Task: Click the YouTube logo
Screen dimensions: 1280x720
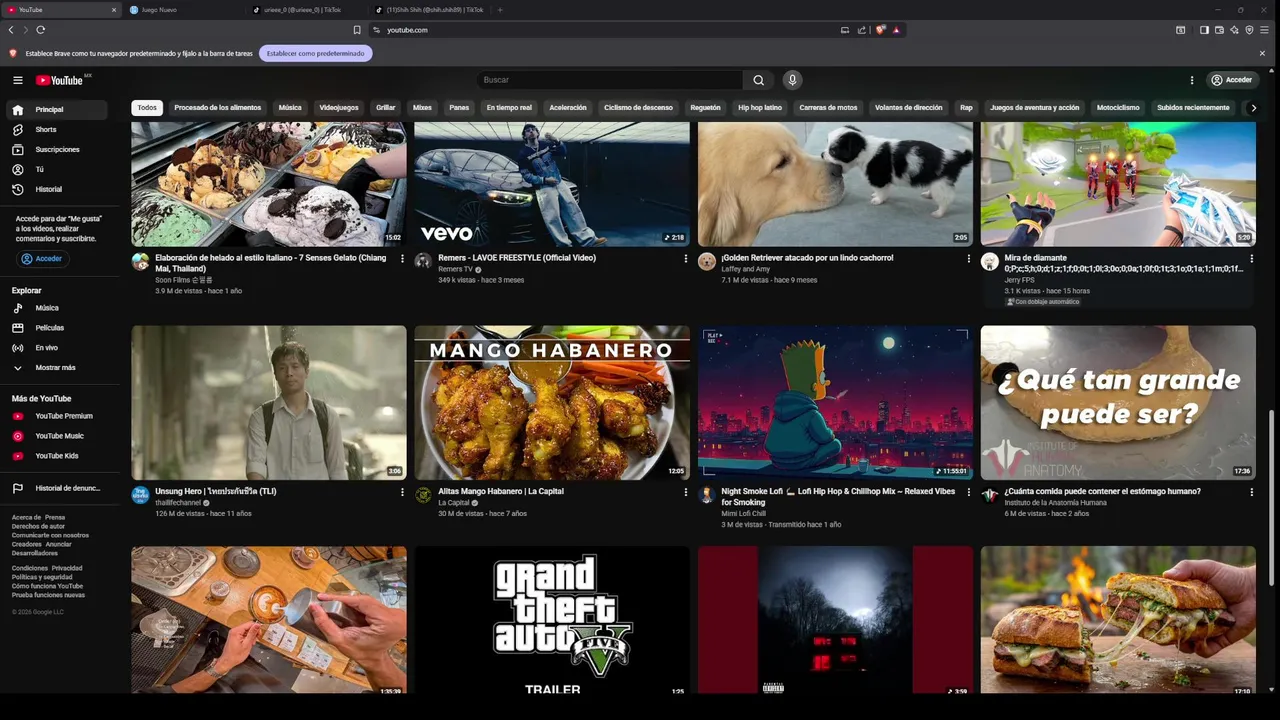Action: [61, 80]
